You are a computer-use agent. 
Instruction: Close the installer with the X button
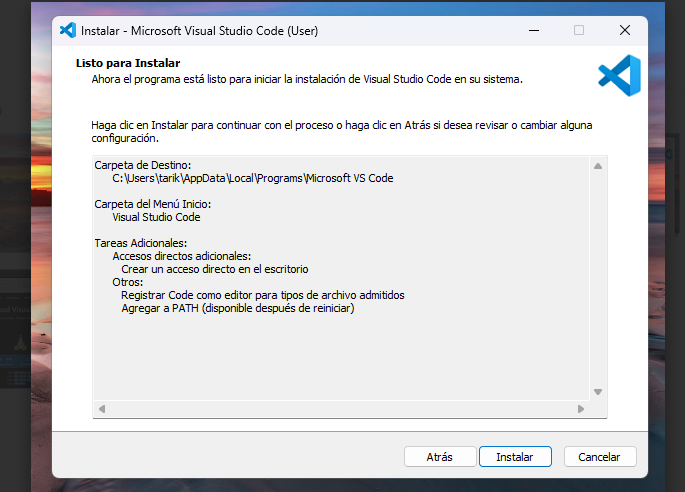[625, 30]
